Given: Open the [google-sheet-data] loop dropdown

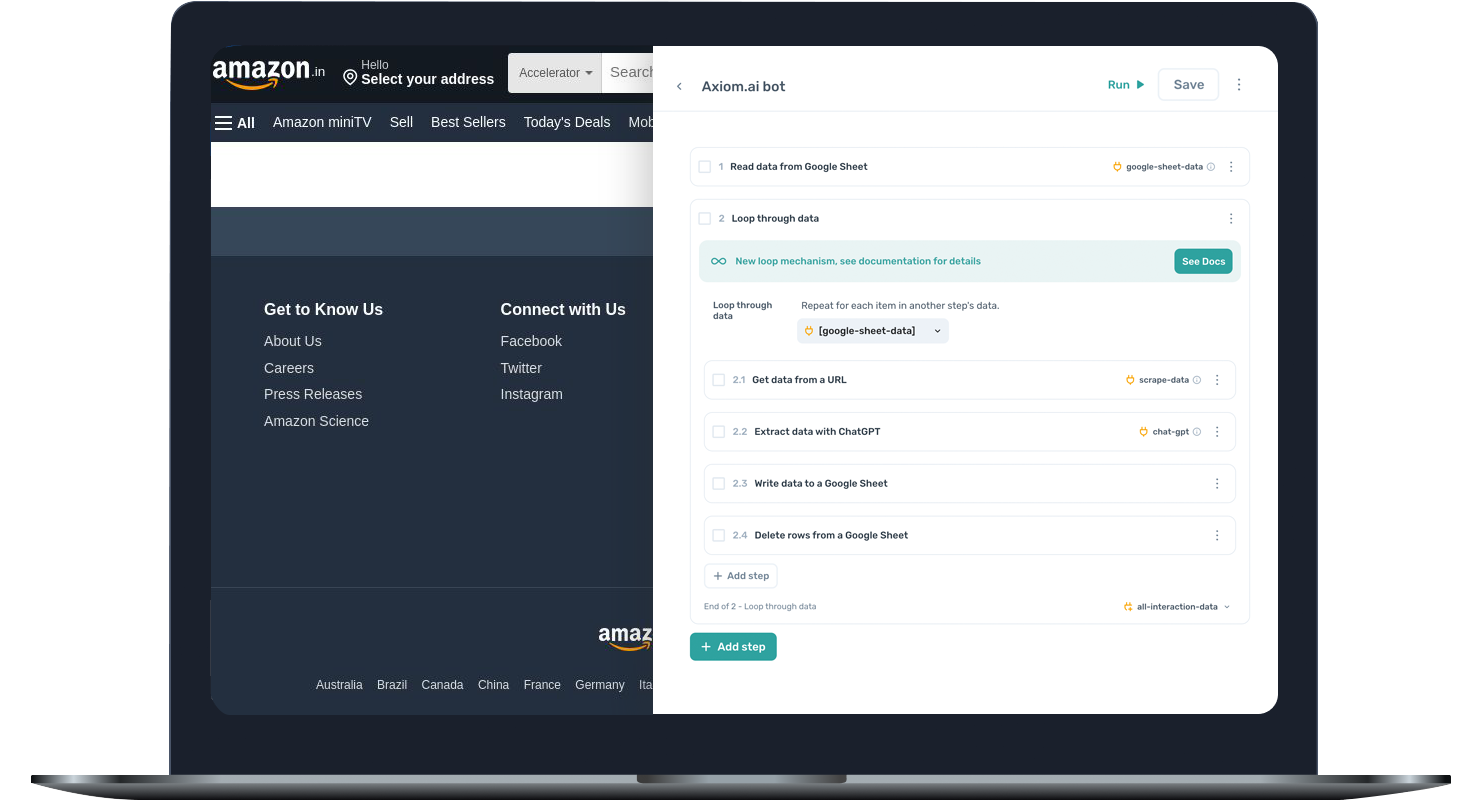Looking at the screenshot, I should [872, 331].
